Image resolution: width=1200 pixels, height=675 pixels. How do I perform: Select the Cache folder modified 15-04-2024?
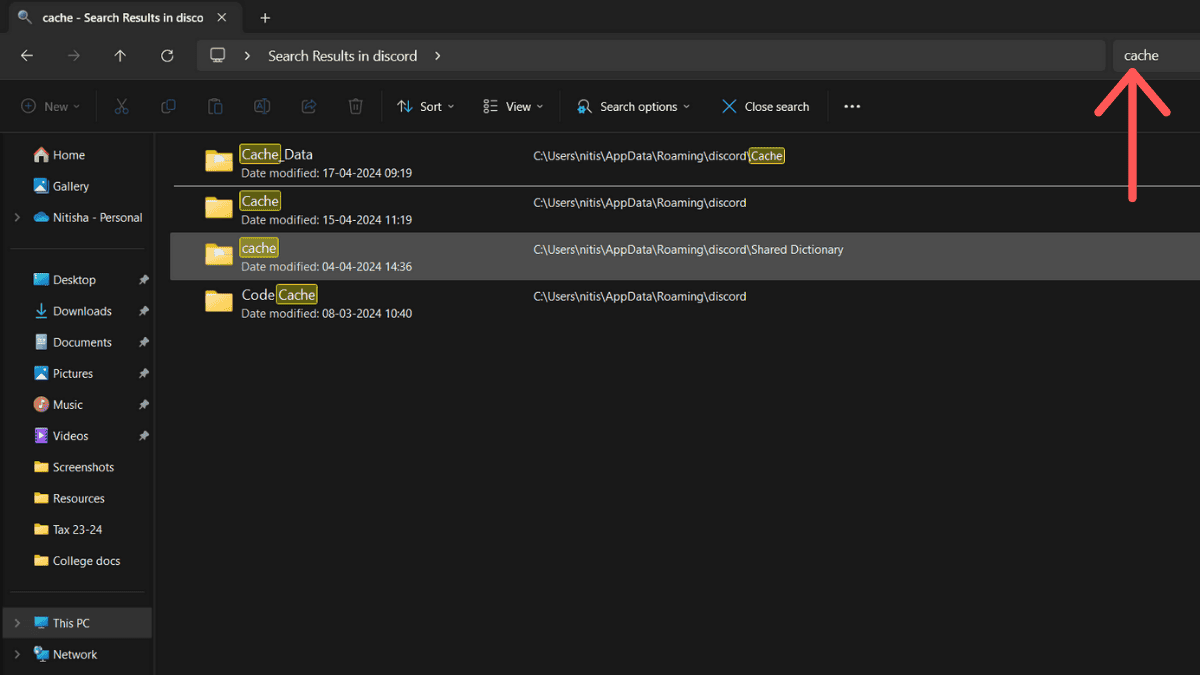click(685, 209)
